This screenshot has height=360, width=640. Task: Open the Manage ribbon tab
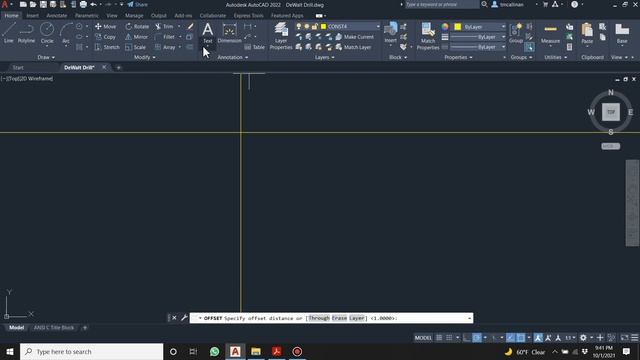click(134, 16)
